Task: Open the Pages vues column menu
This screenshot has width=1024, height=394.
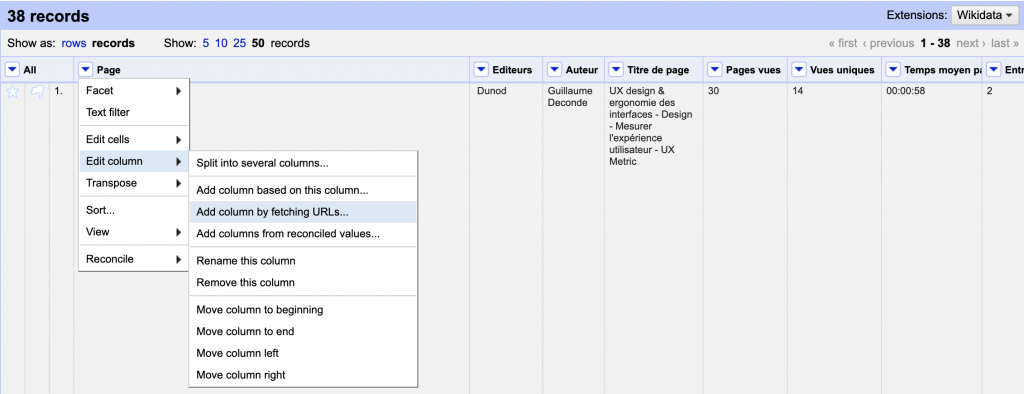Action: pyautogui.click(x=715, y=70)
